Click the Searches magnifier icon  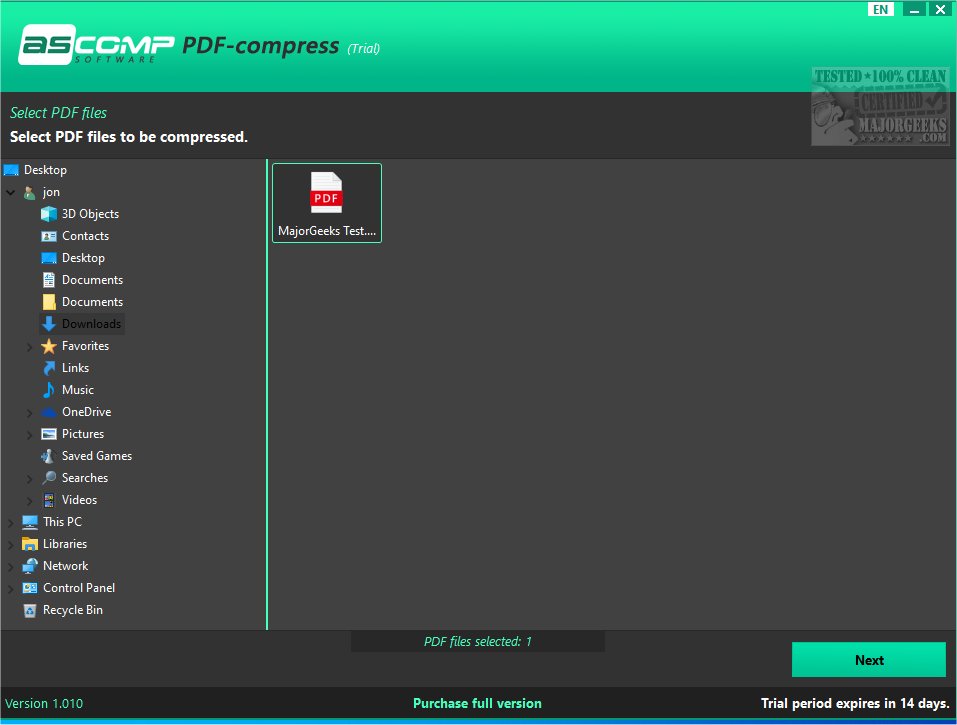click(49, 477)
